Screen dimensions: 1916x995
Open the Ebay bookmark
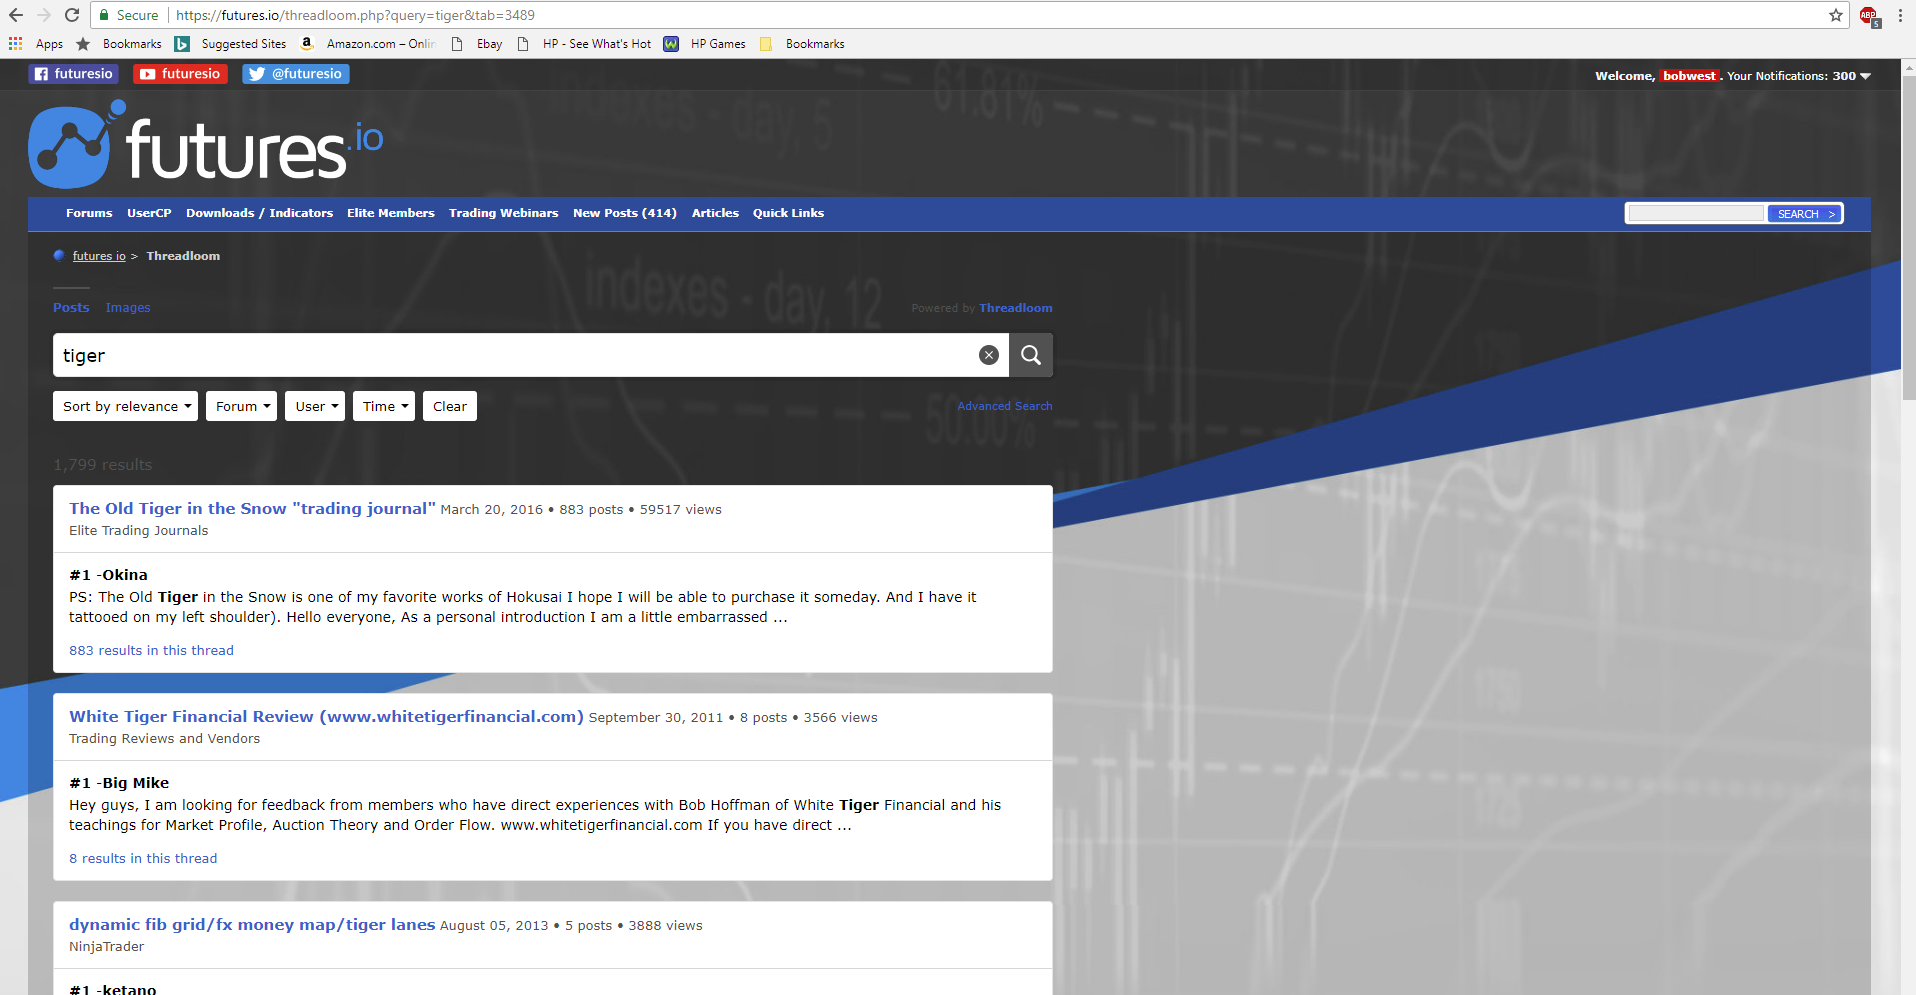[477, 44]
